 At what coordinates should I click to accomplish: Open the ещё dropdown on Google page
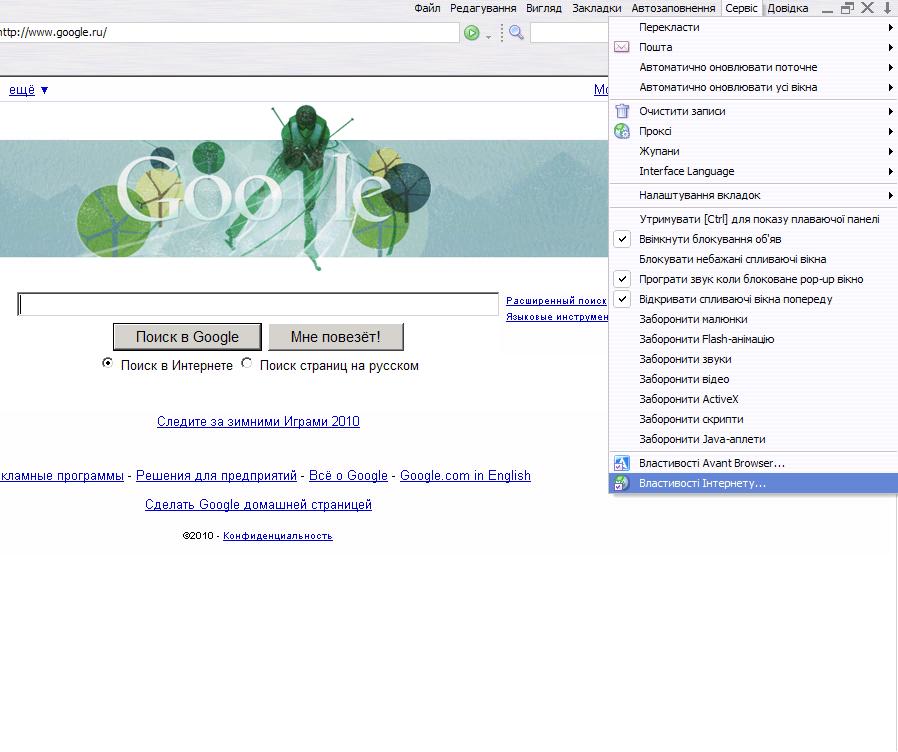[x=29, y=90]
